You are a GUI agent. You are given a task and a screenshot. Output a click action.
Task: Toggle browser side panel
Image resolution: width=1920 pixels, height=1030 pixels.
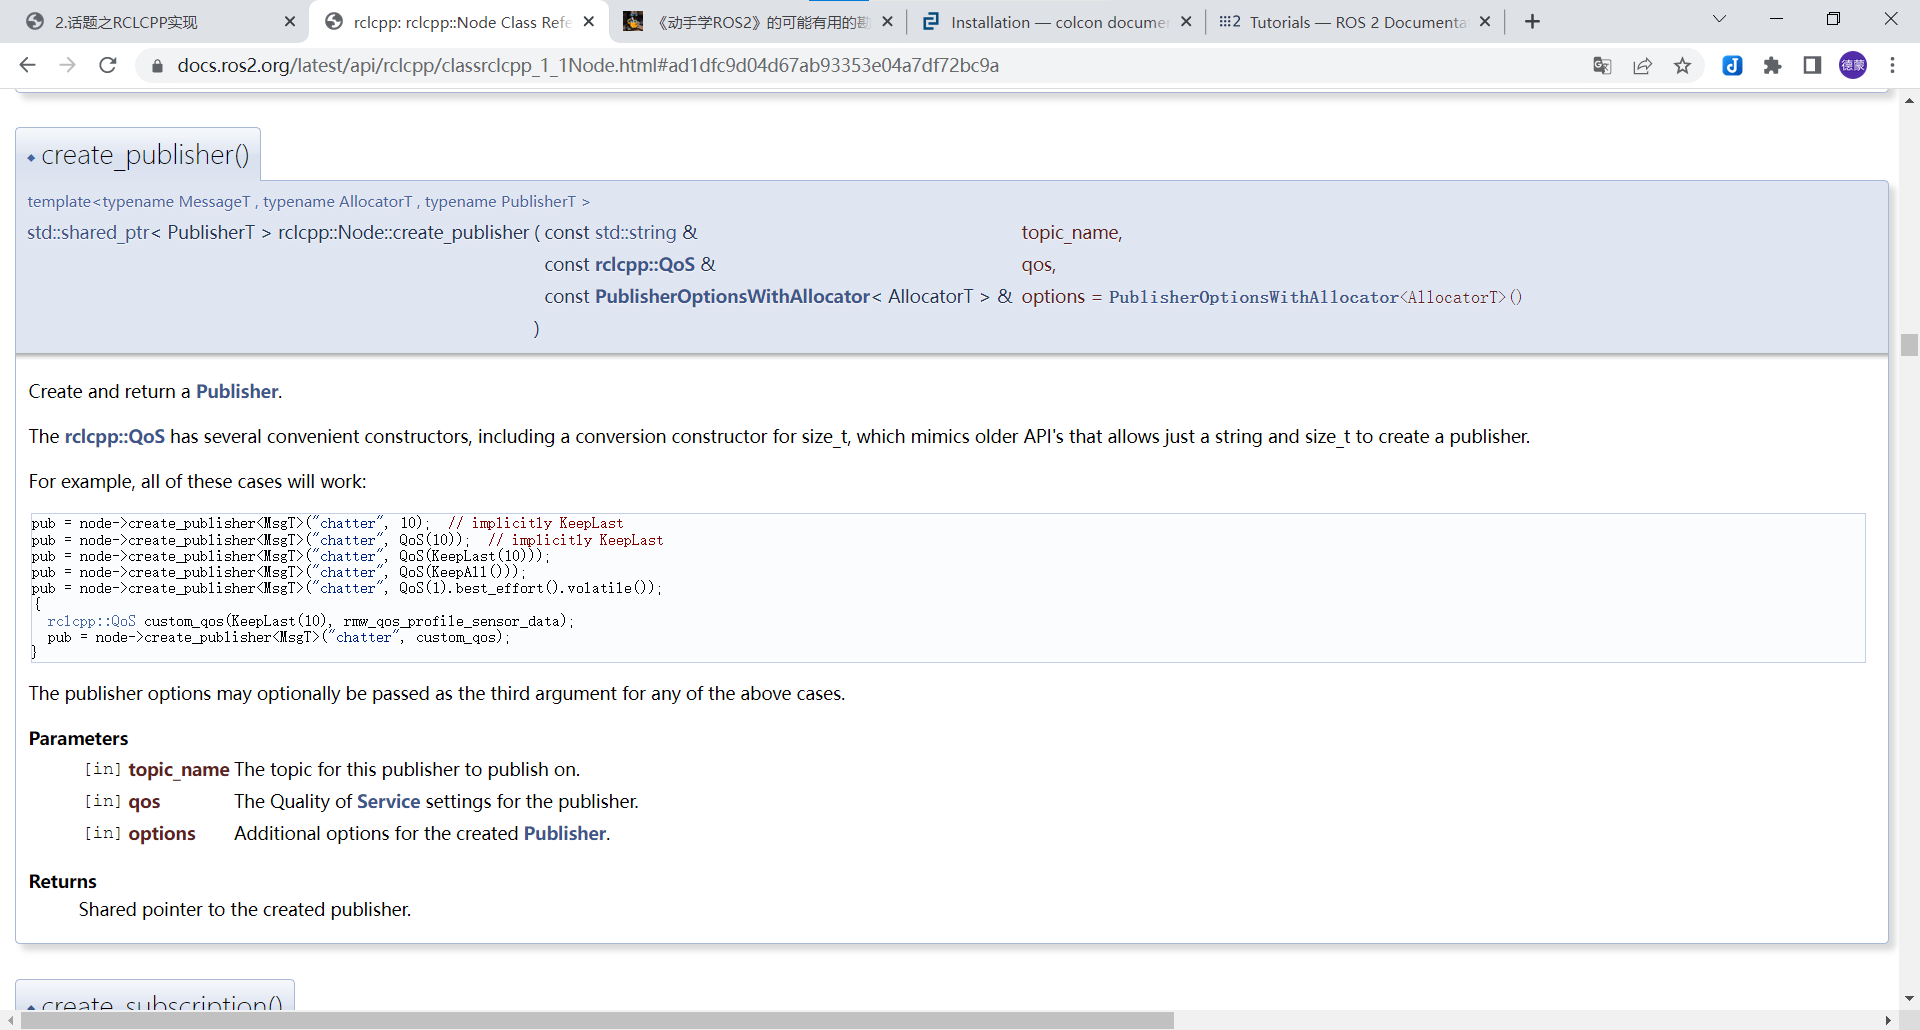[x=1812, y=66]
